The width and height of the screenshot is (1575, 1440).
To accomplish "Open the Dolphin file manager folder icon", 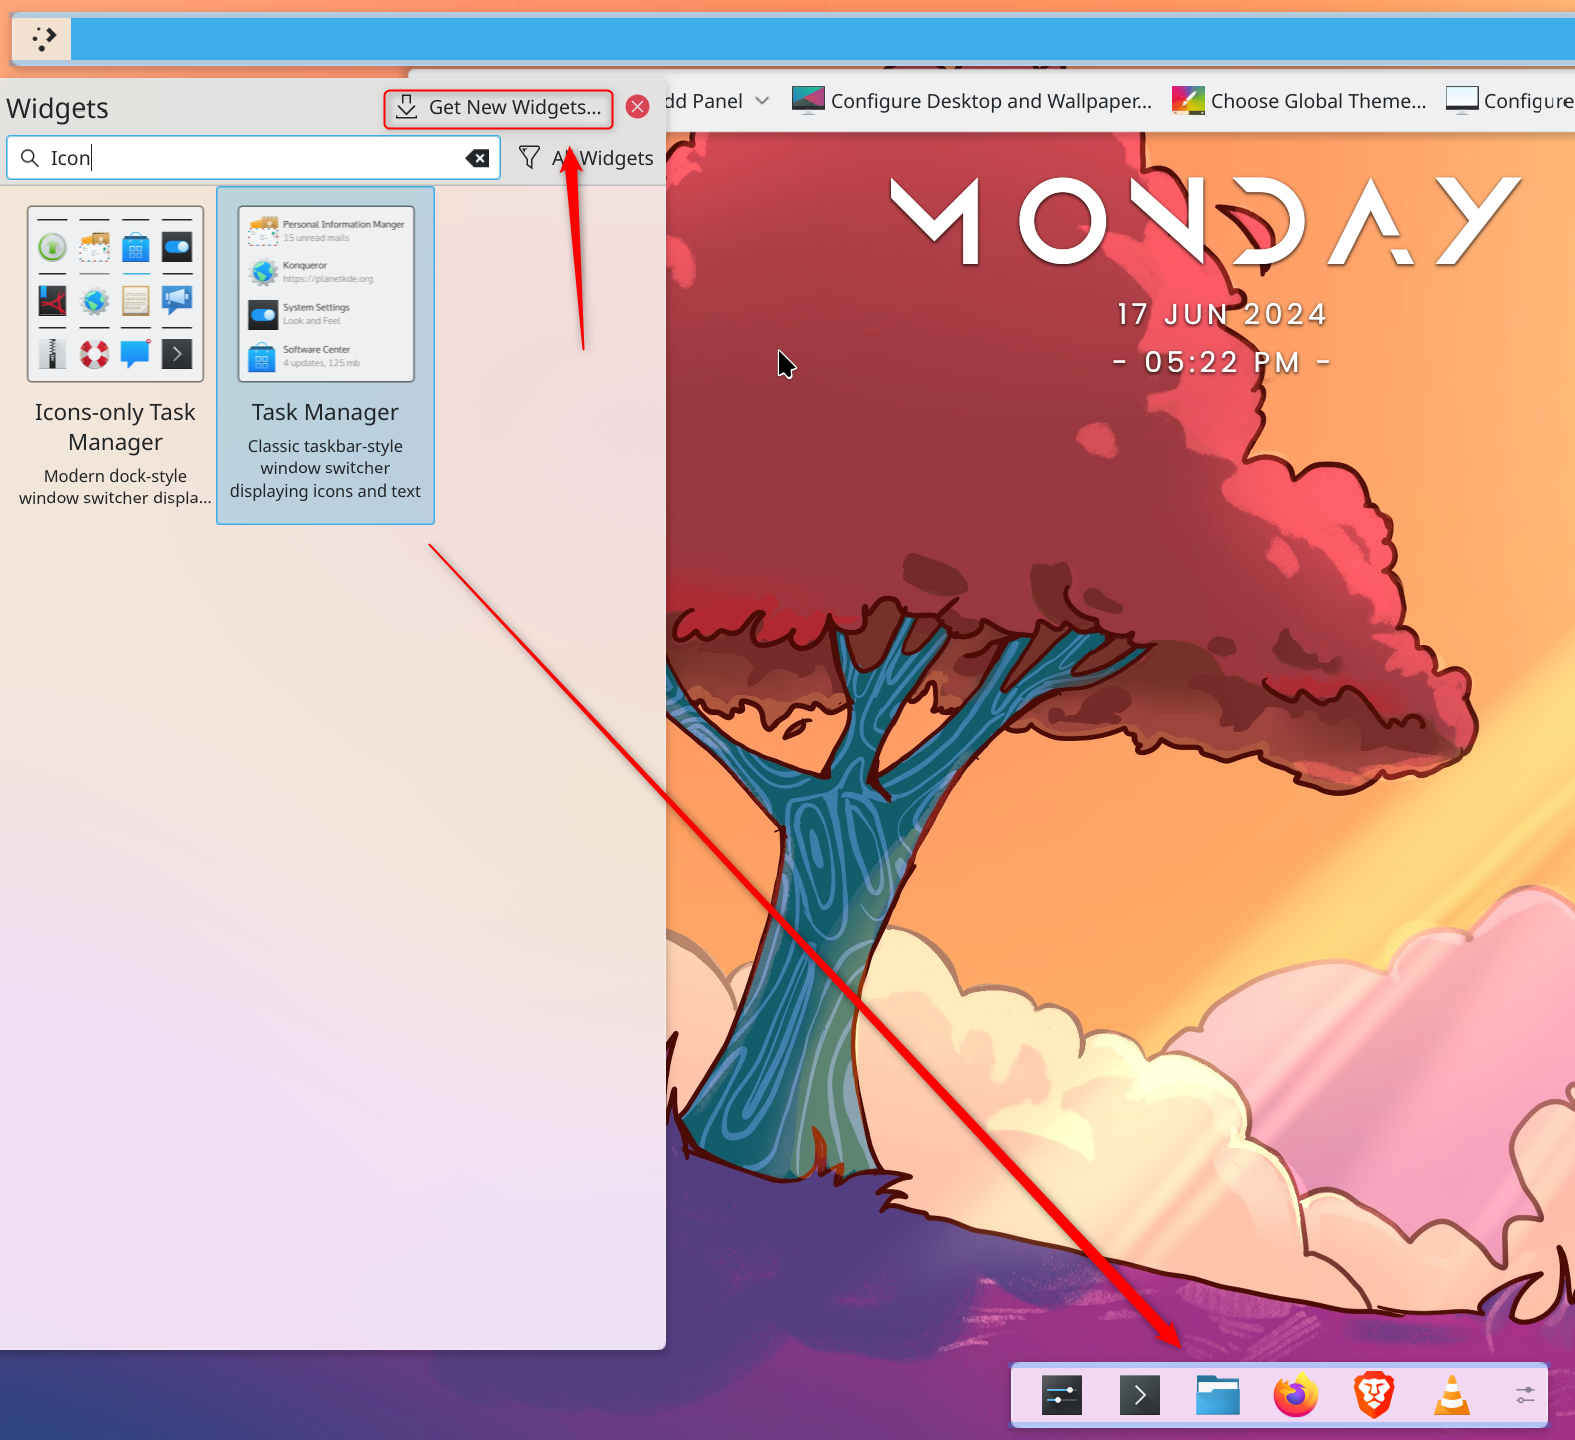I will click(x=1218, y=1395).
